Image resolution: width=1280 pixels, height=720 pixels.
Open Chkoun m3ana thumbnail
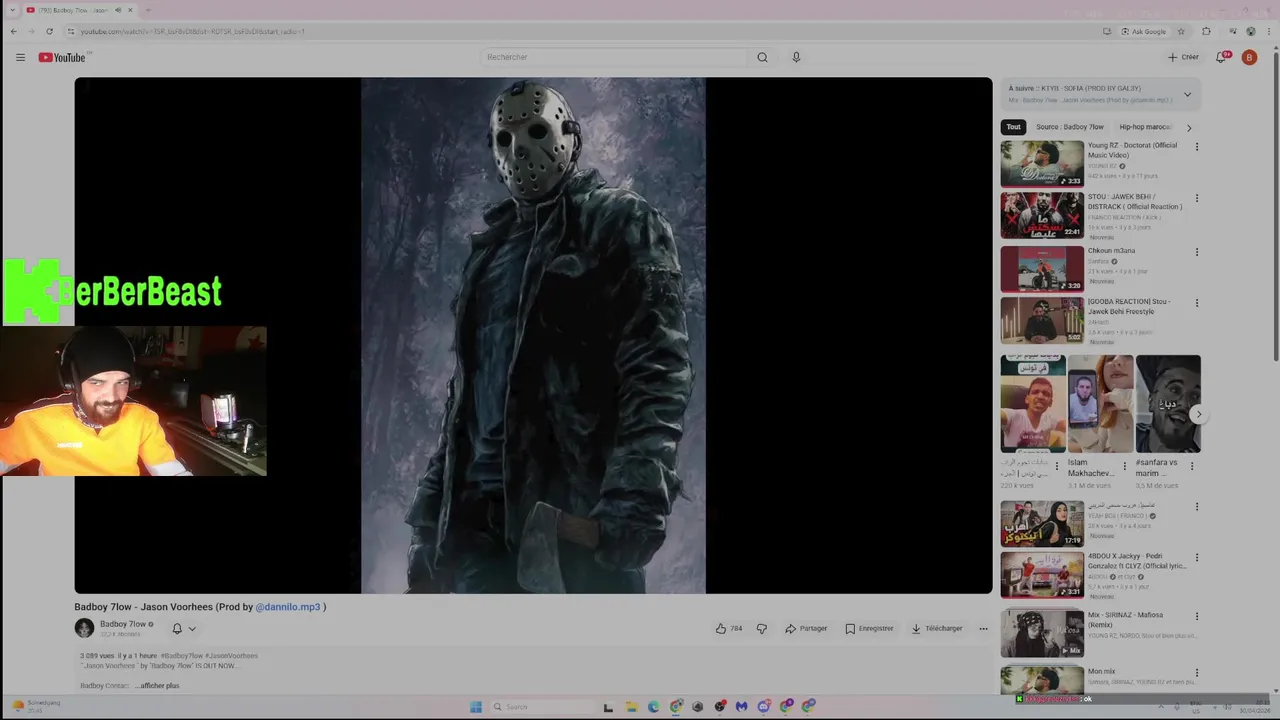click(1042, 268)
